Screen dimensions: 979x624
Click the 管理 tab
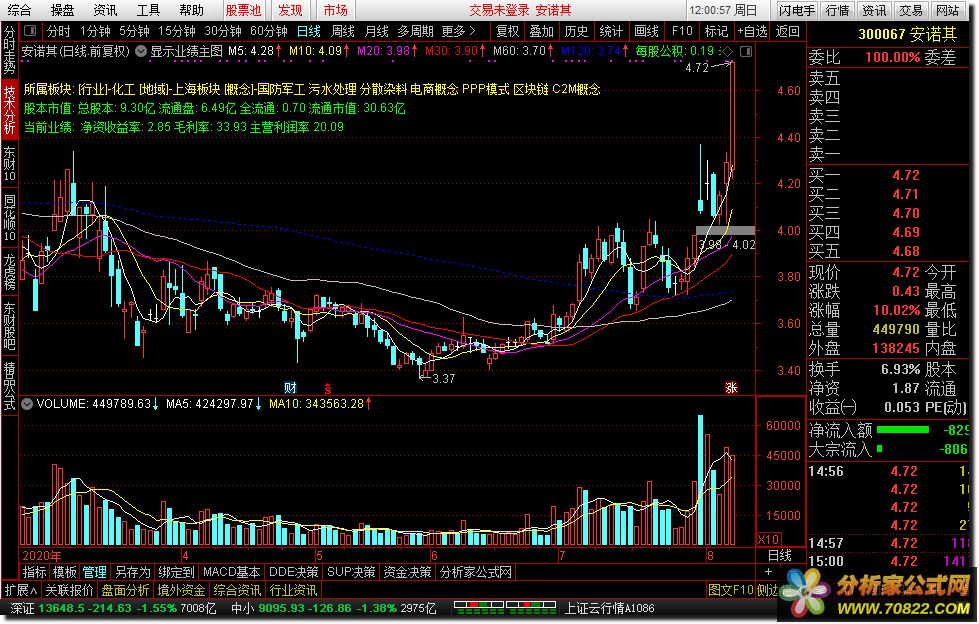[x=95, y=572]
